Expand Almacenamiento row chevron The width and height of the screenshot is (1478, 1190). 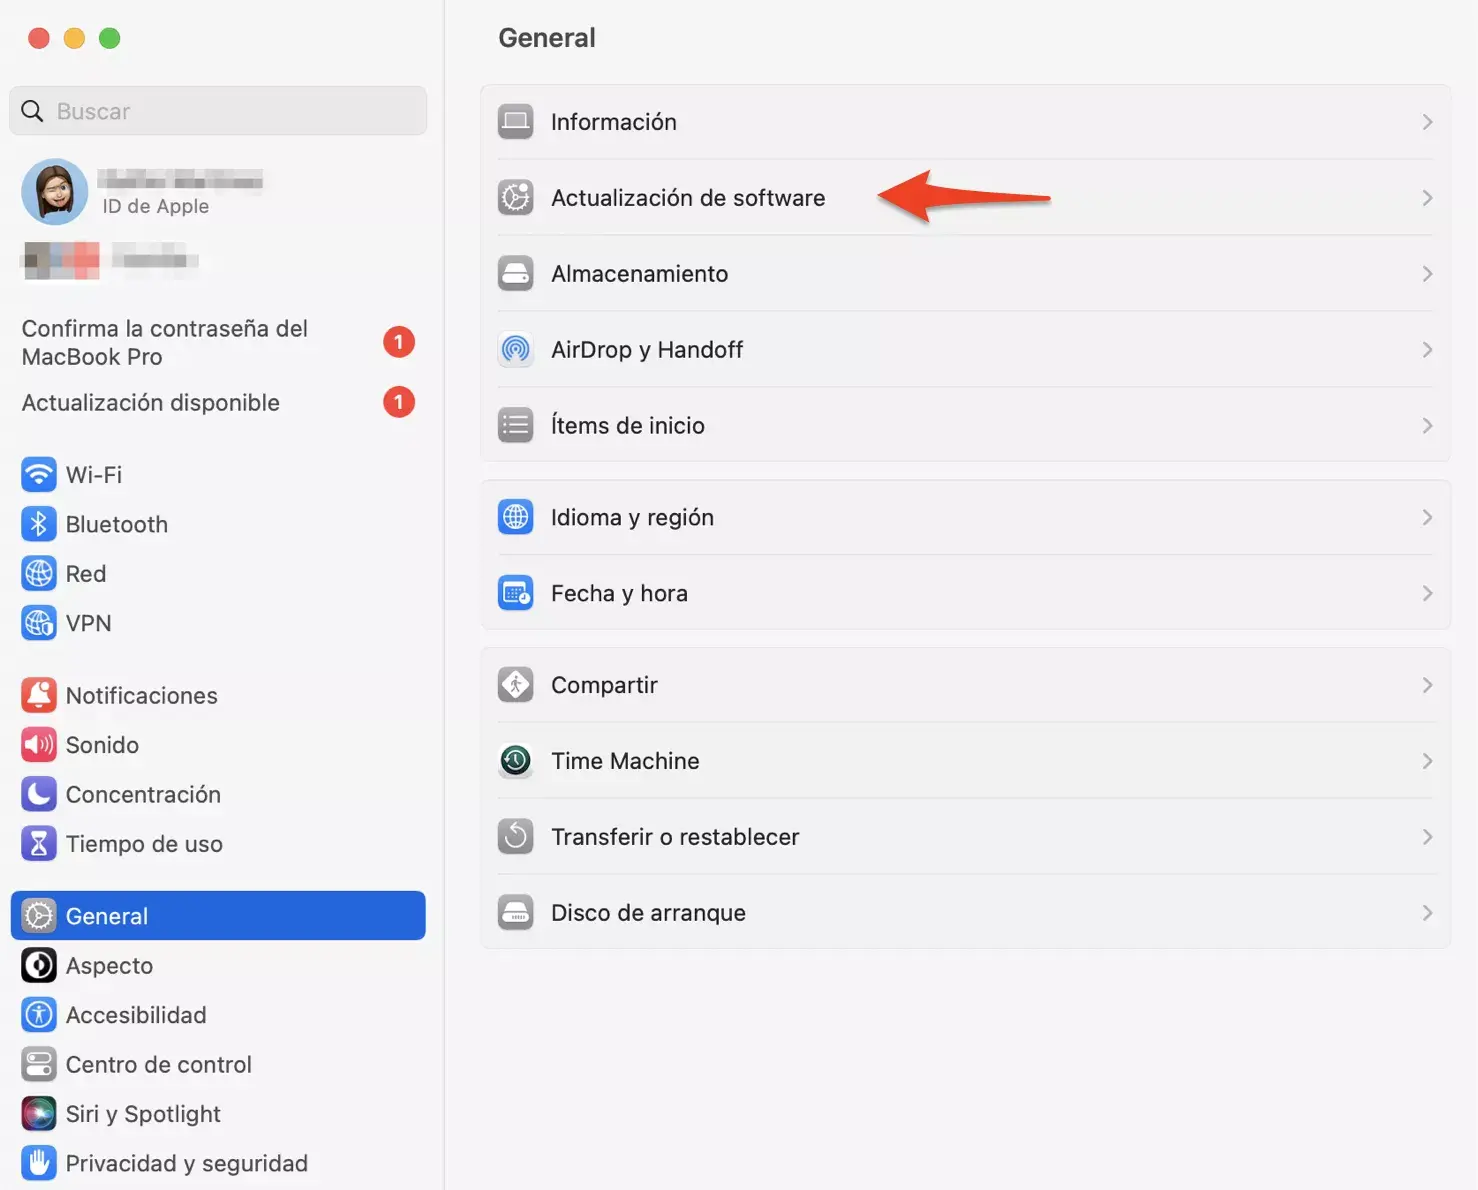pyautogui.click(x=1427, y=274)
